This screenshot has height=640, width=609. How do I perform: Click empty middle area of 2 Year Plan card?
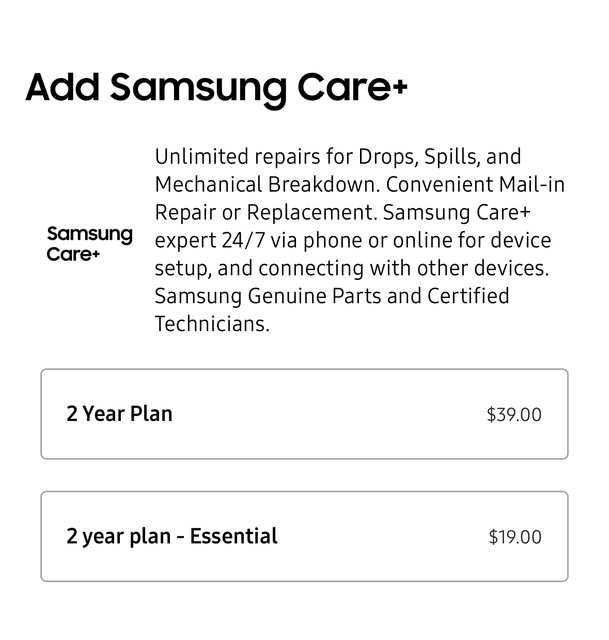[x=327, y=414]
